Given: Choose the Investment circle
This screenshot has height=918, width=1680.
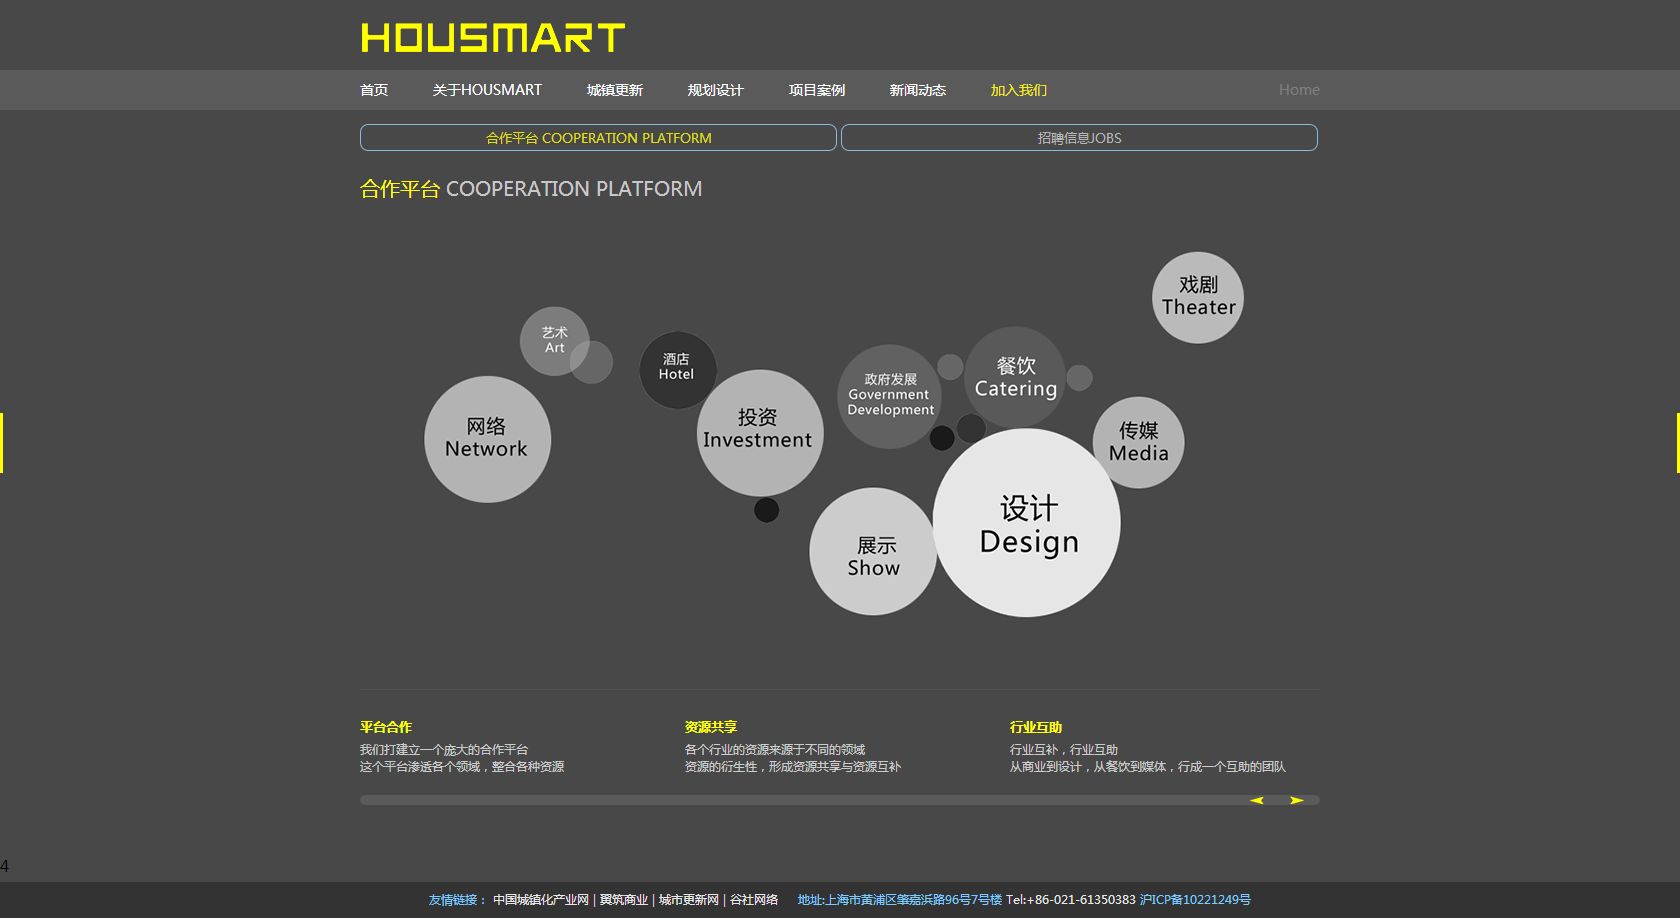Looking at the screenshot, I should click(x=759, y=433).
